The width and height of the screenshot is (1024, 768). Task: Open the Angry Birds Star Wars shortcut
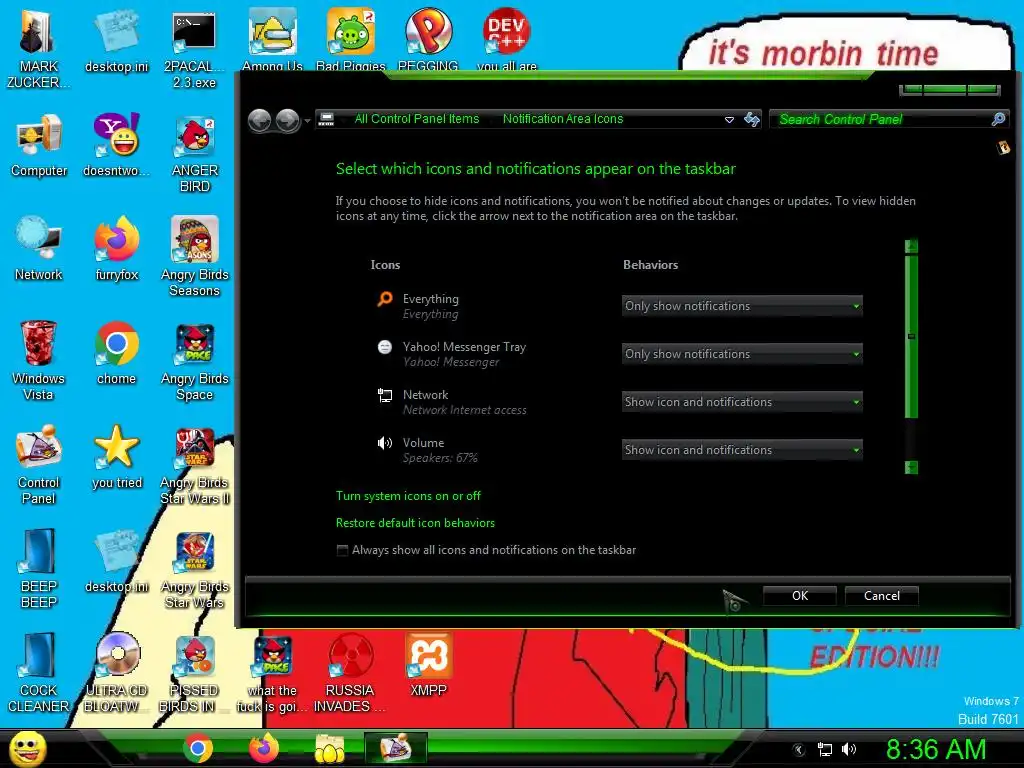click(194, 569)
